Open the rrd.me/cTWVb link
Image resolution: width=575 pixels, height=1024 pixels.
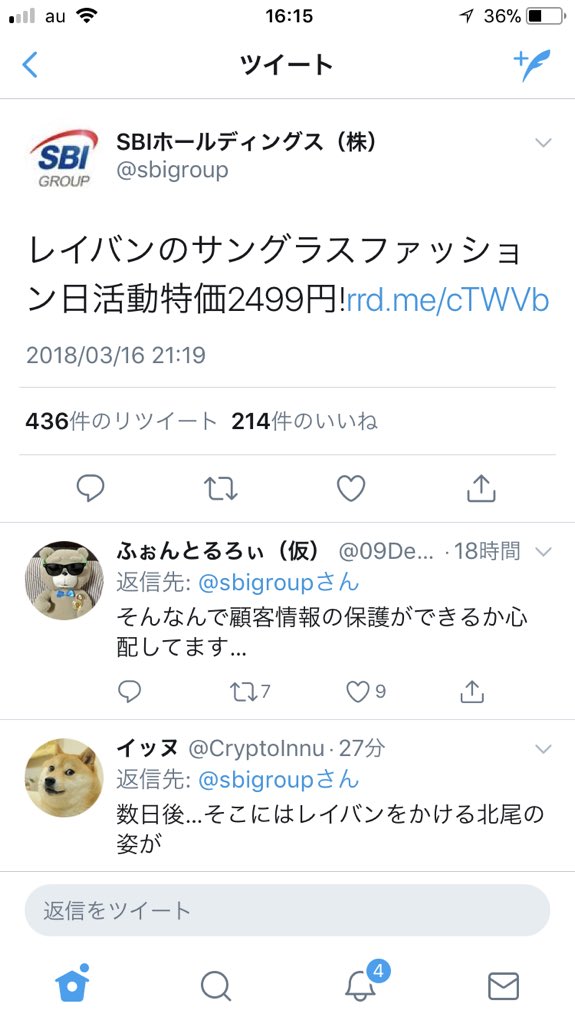click(448, 300)
